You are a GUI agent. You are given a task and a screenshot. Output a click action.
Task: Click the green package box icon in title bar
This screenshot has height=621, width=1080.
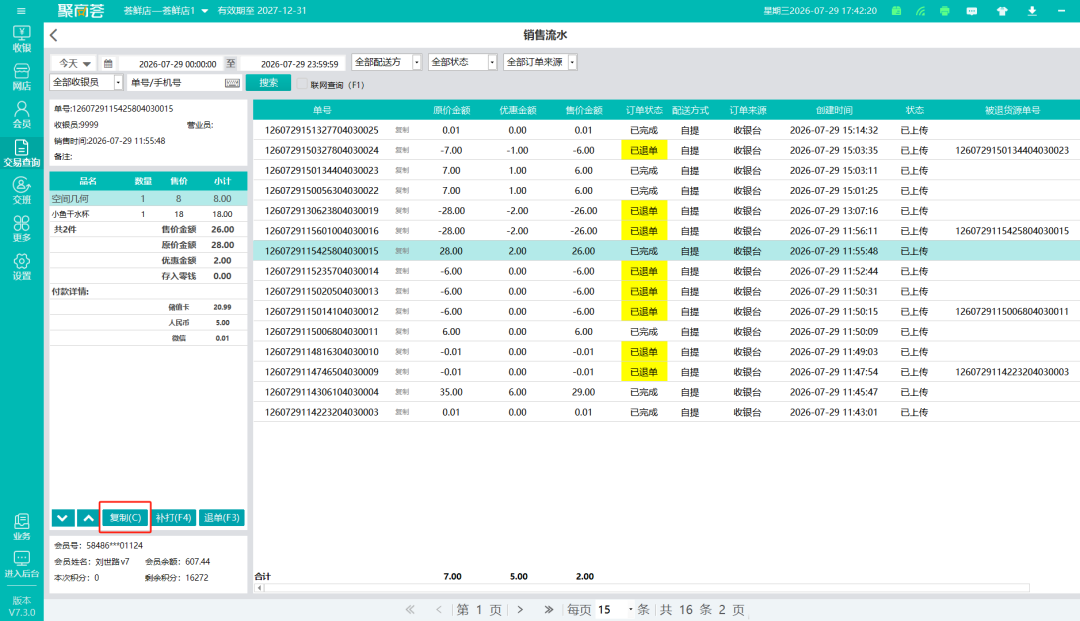[x=896, y=11]
